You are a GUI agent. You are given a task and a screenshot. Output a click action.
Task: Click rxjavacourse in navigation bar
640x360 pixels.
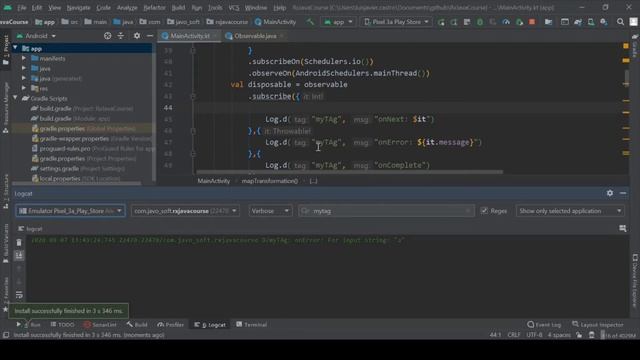[227, 22]
